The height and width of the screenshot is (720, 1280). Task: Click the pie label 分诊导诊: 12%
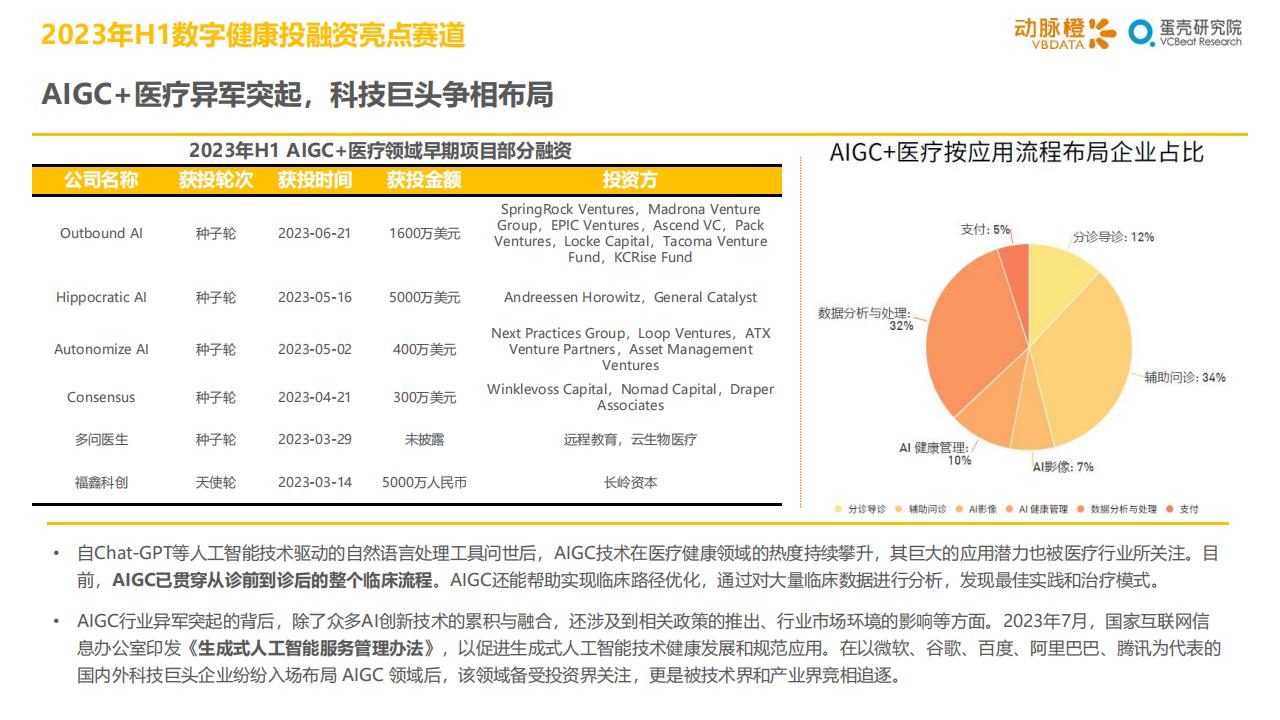(1113, 237)
